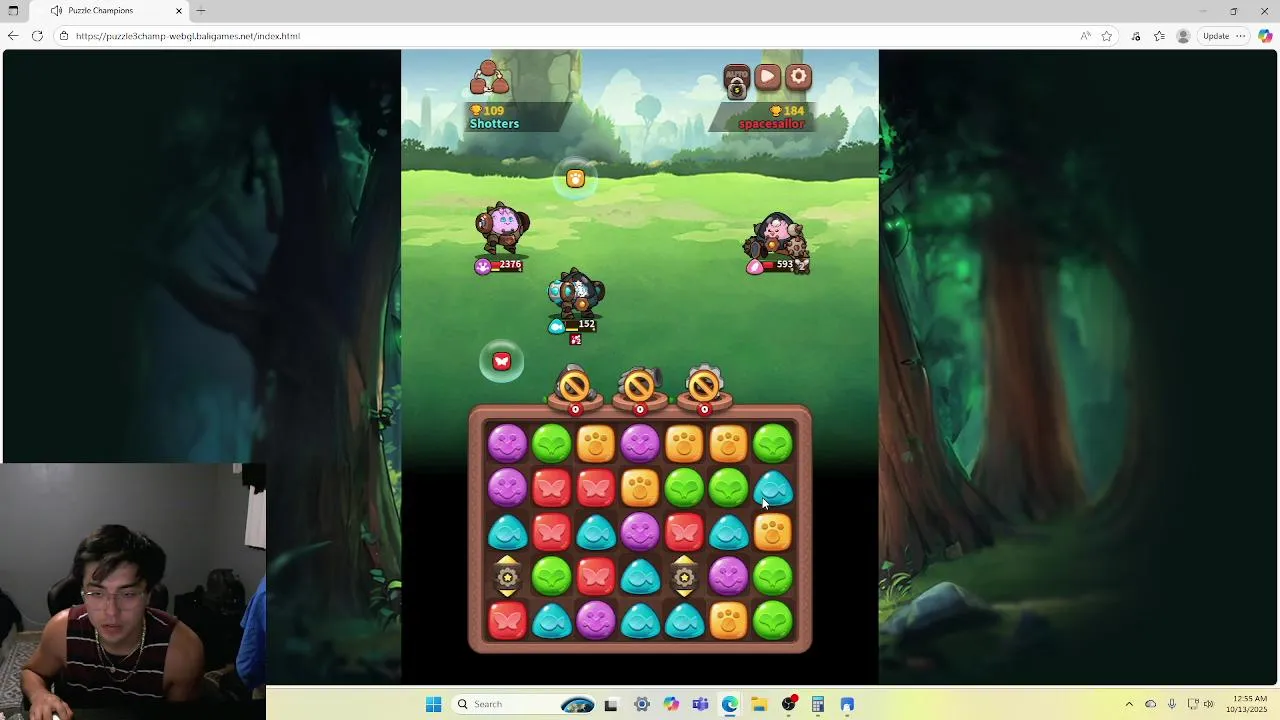Mute the Puzzle Champions tab audio icon

pos(56,10)
